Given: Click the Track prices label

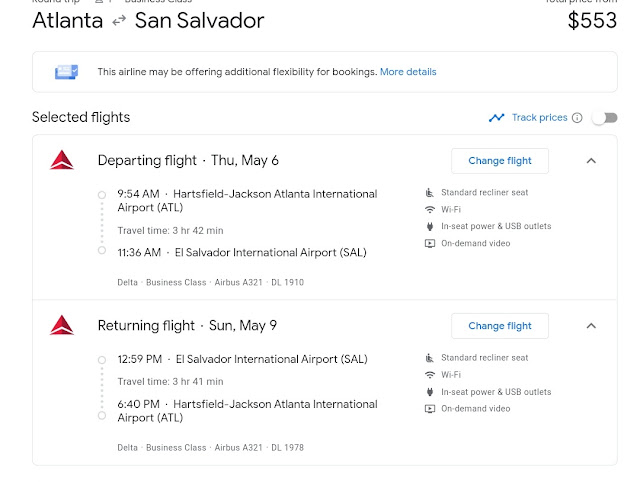Looking at the screenshot, I should (539, 118).
